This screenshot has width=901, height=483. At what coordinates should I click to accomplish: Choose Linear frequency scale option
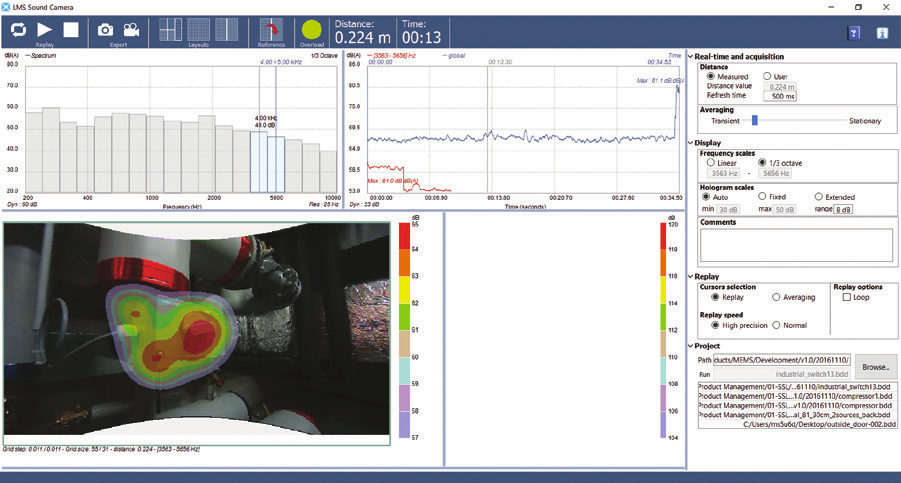coord(711,162)
